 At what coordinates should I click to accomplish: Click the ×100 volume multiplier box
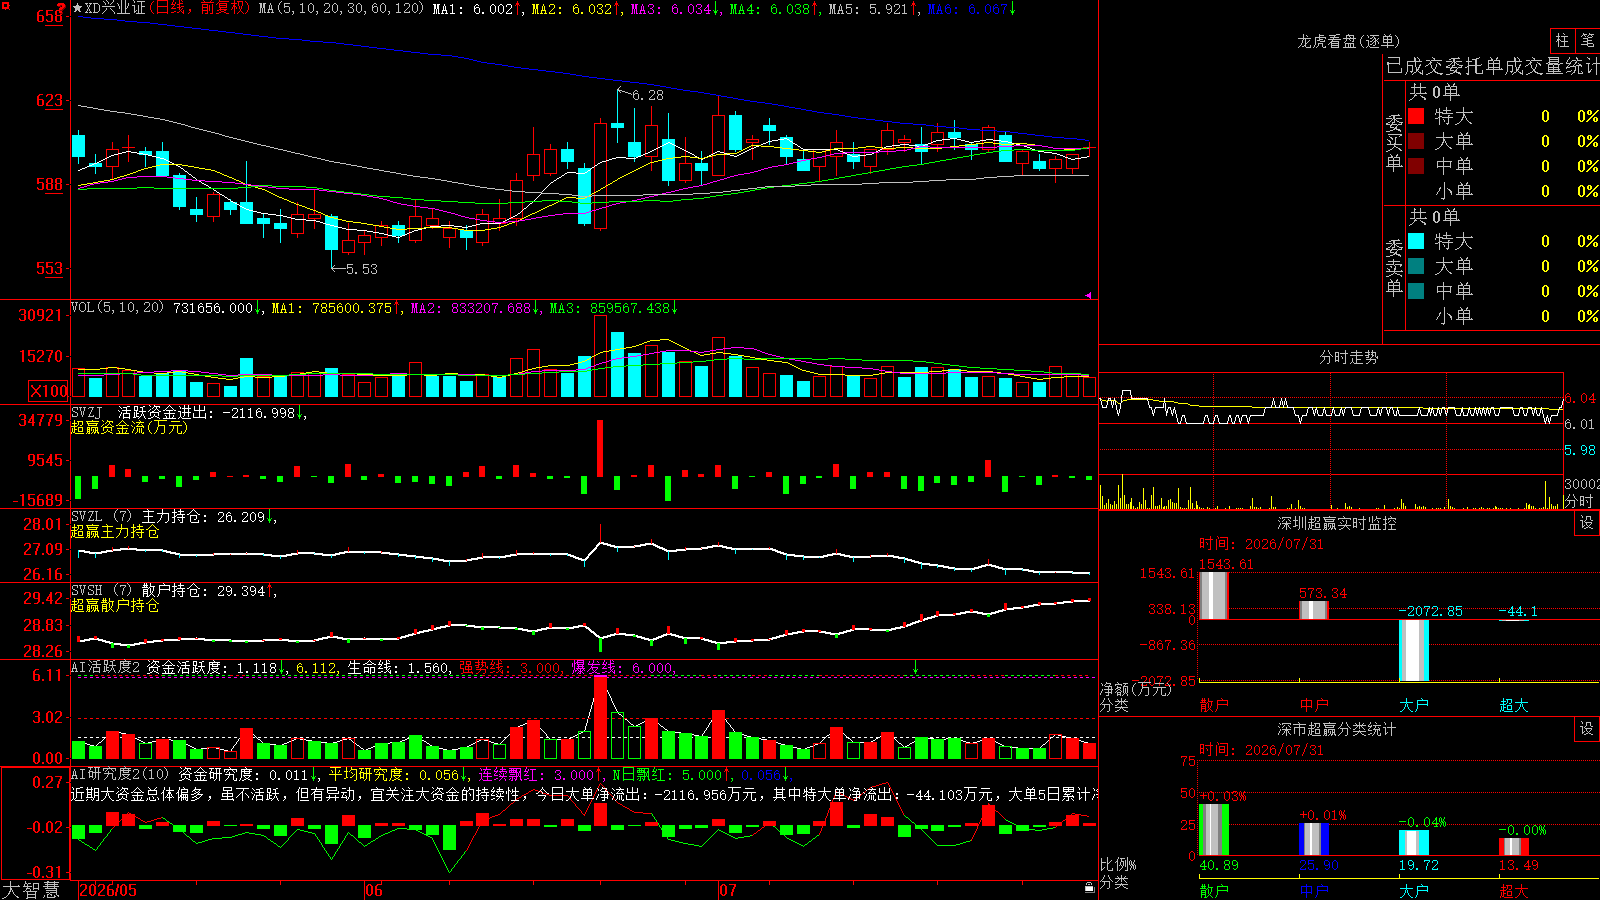pos(49,391)
